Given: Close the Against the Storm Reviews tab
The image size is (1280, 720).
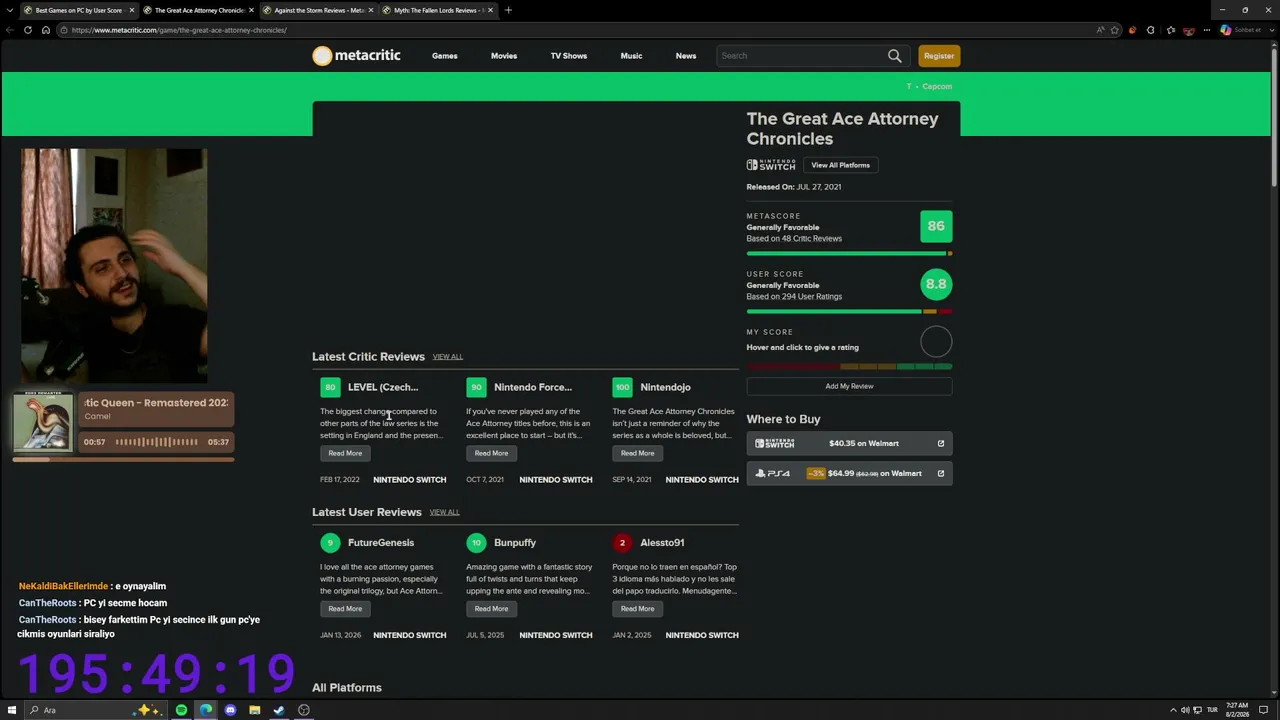Looking at the screenshot, I should (371, 10).
